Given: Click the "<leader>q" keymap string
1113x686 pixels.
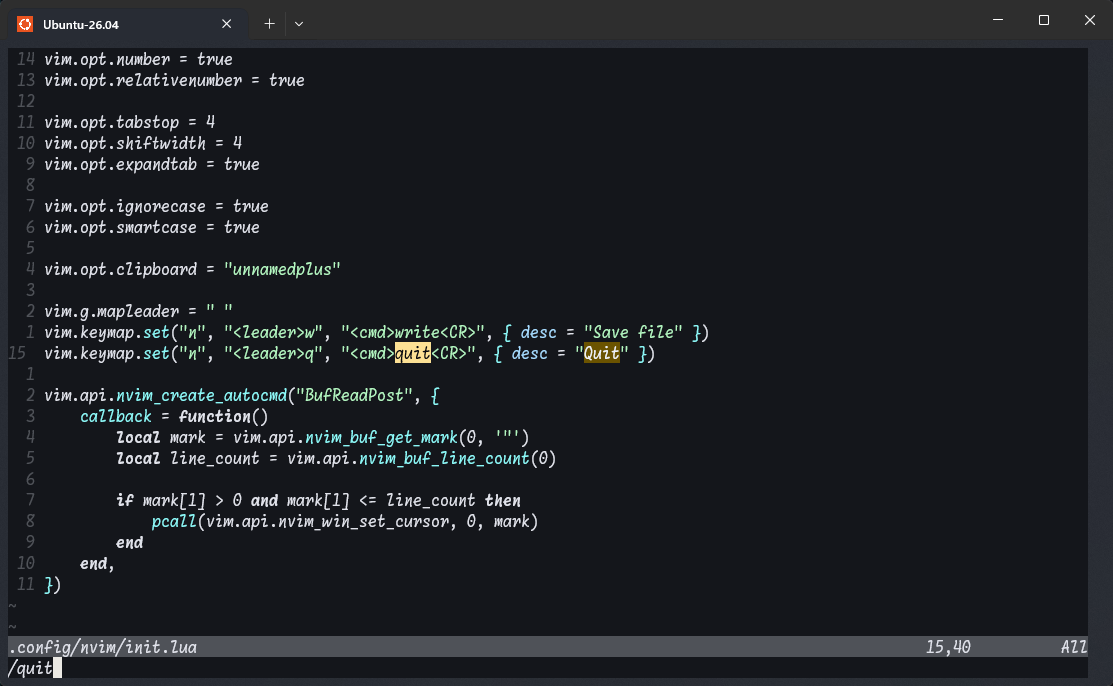Looking at the screenshot, I should tap(273, 353).
